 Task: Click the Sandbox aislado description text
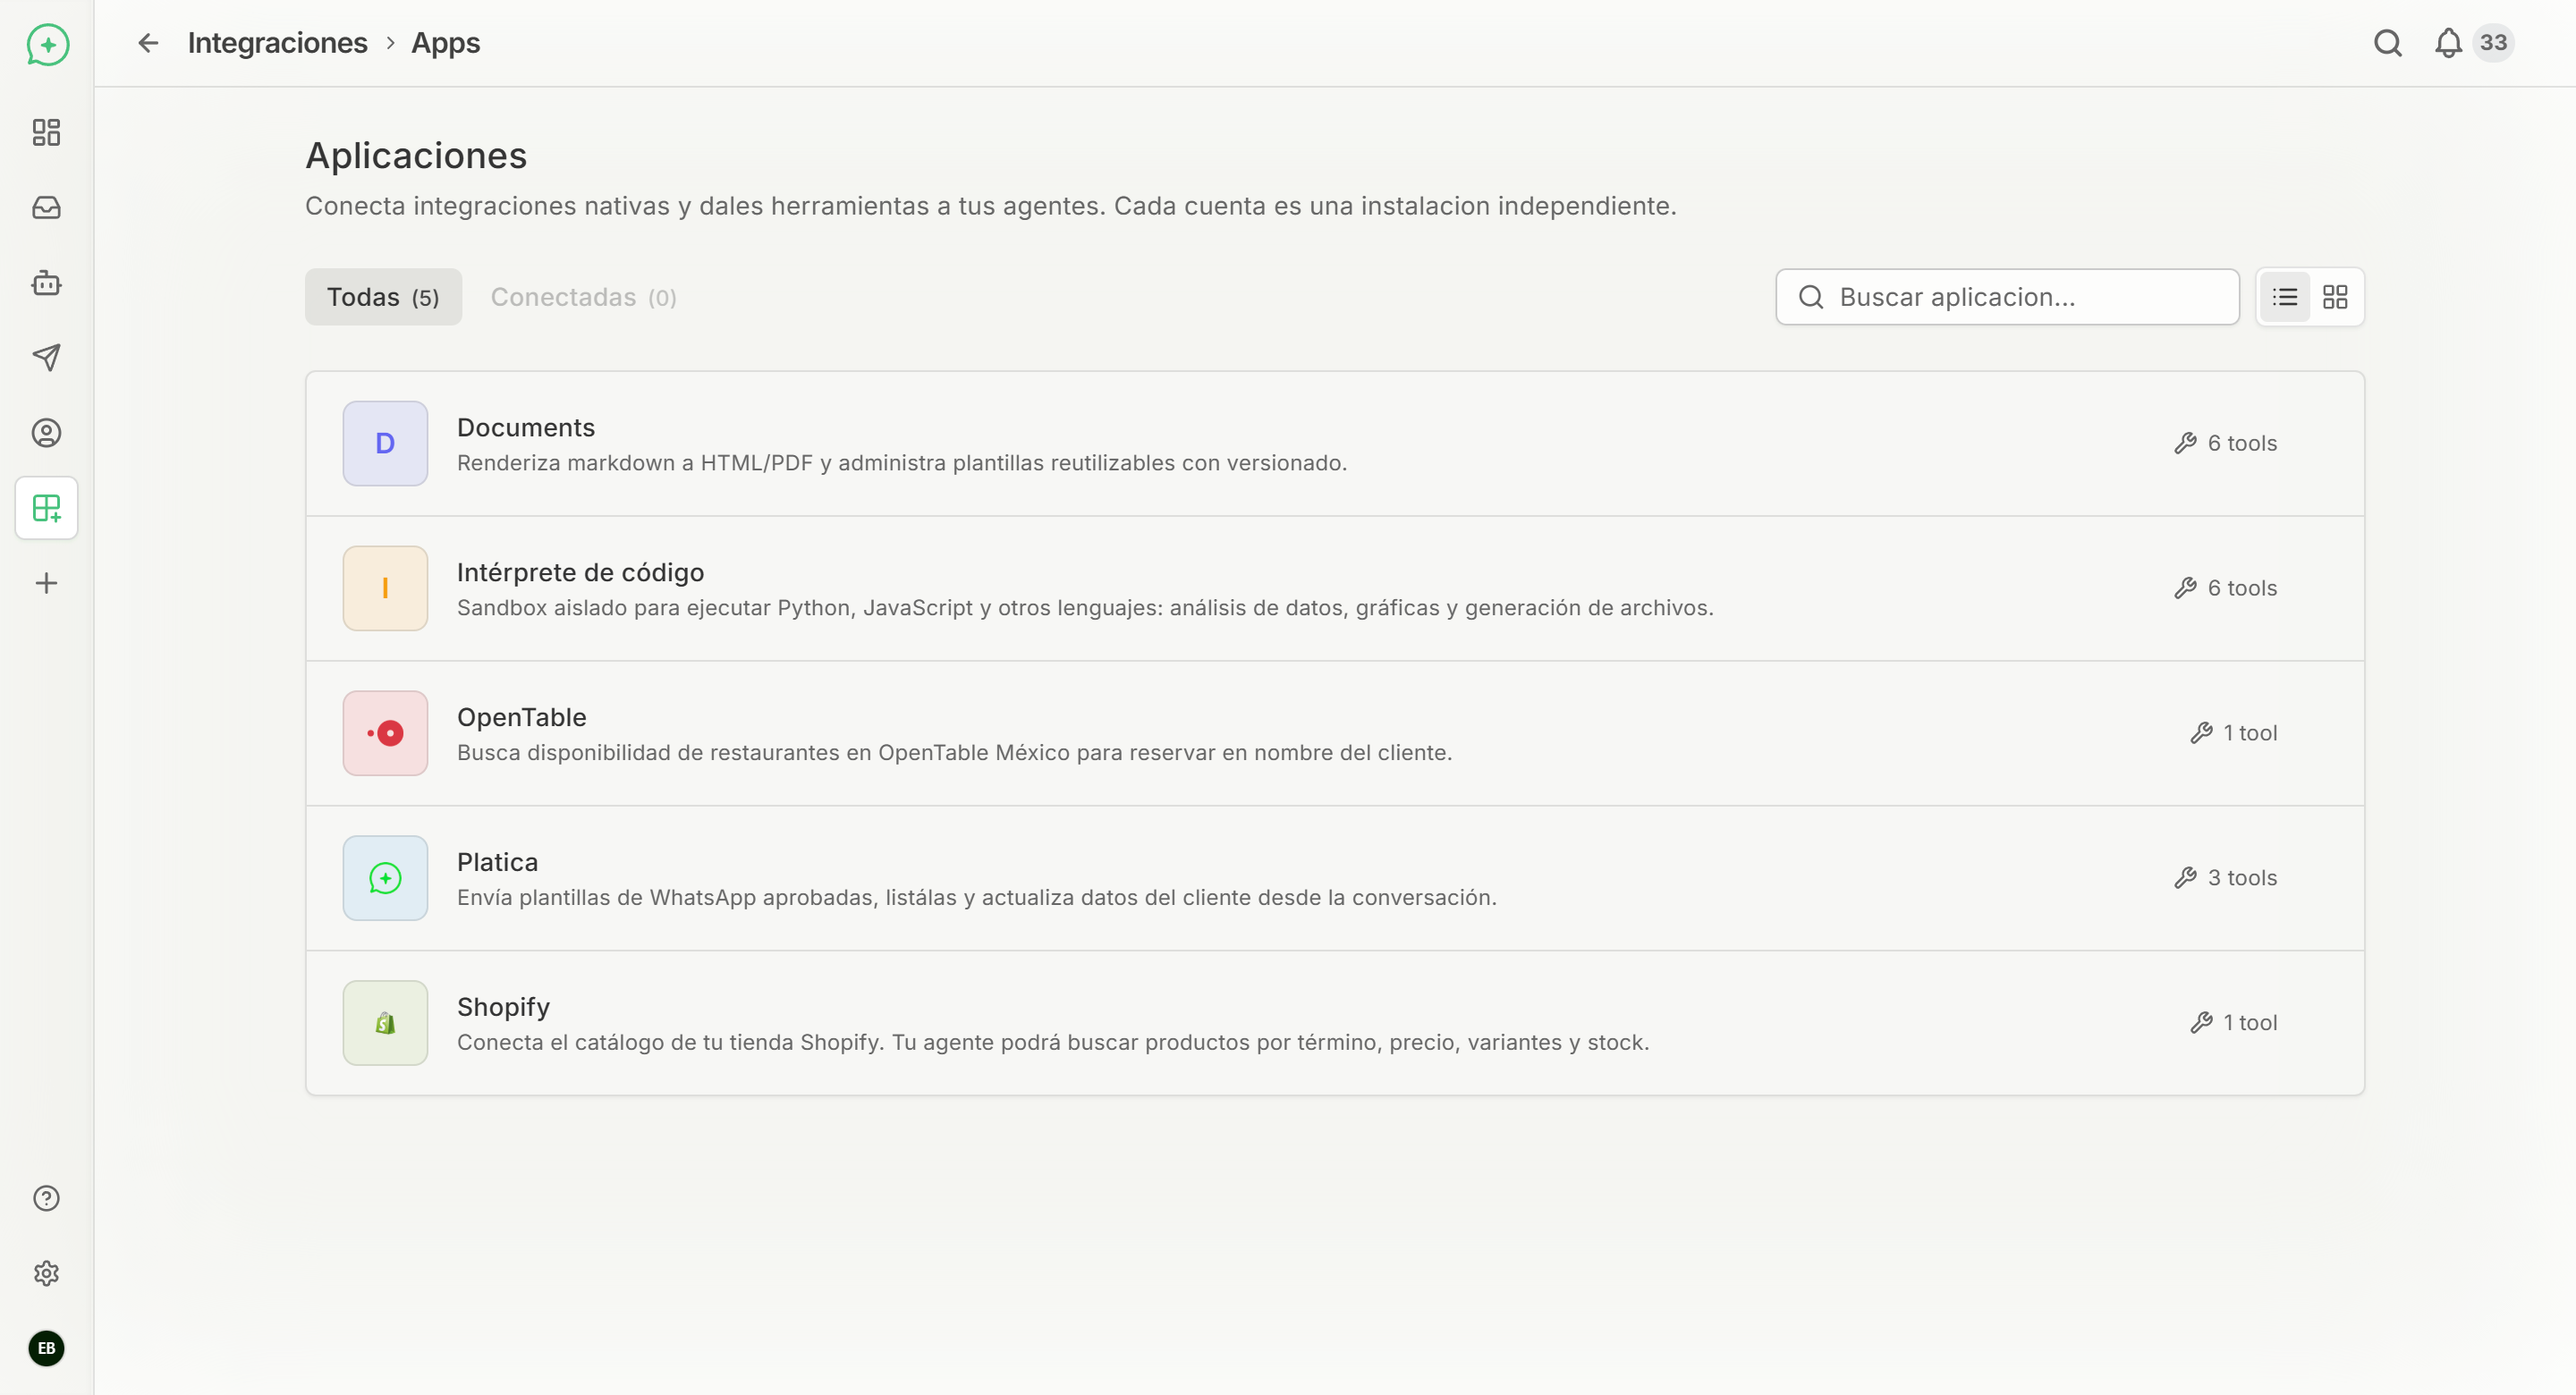click(1085, 607)
